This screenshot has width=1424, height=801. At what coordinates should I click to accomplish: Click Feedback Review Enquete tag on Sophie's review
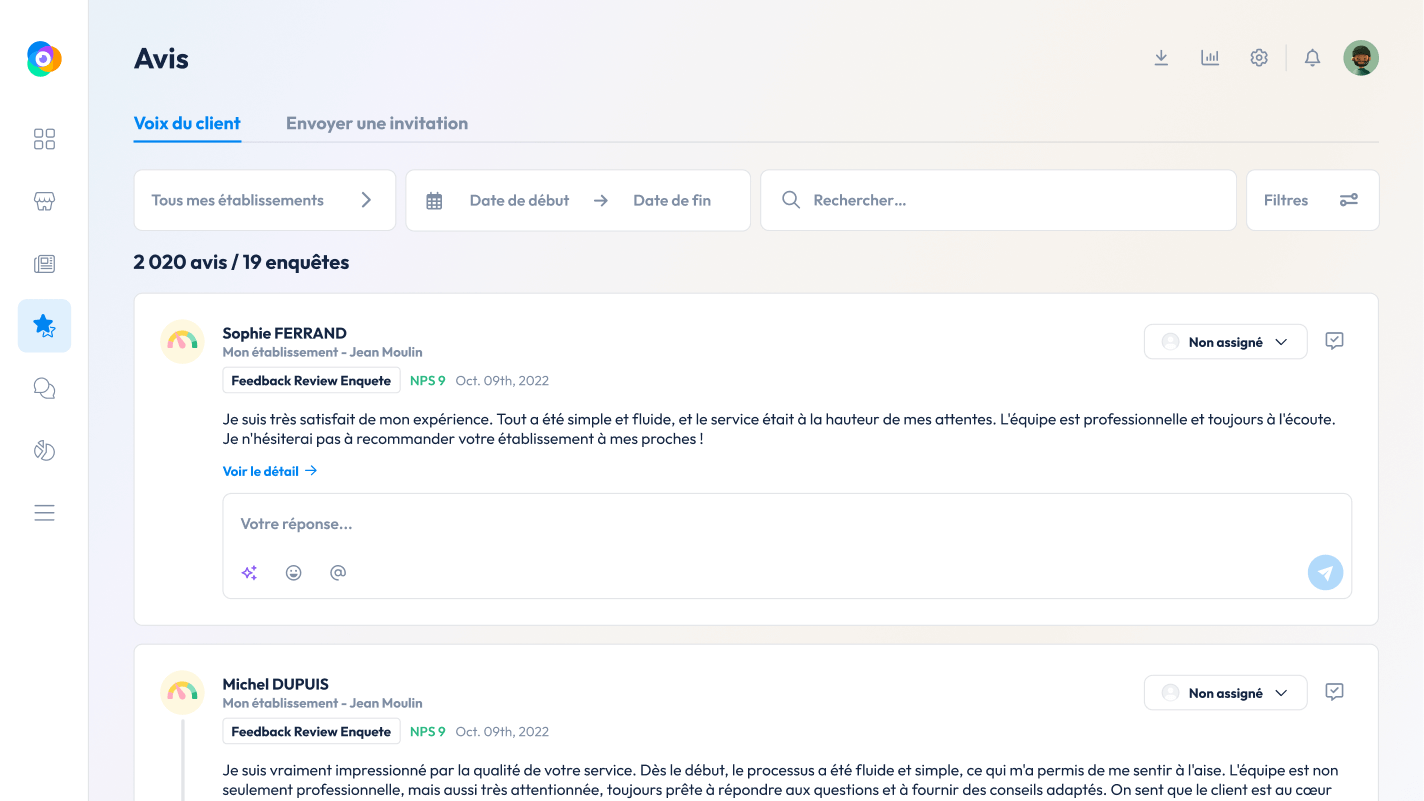tap(311, 380)
